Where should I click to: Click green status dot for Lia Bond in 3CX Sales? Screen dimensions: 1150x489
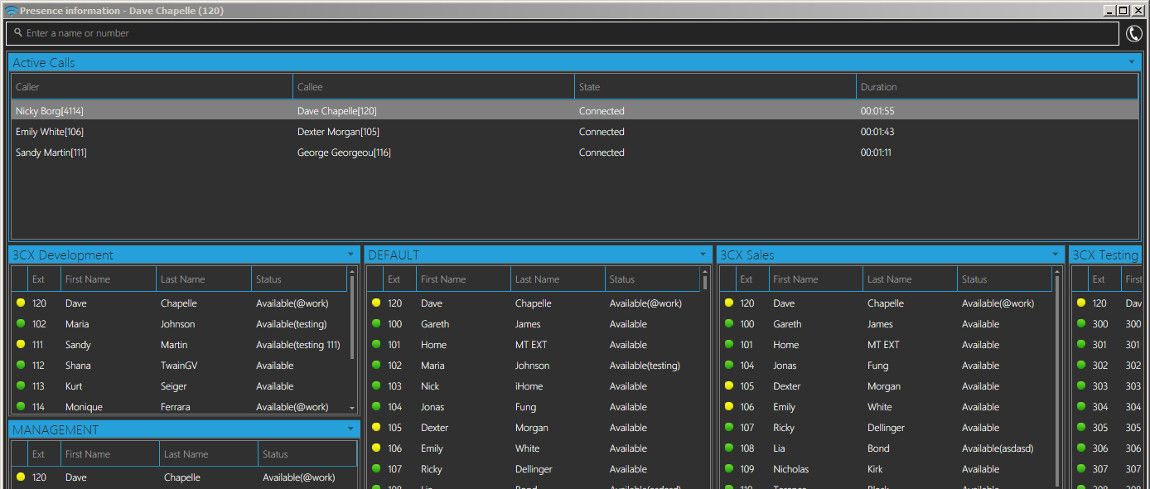pos(728,447)
